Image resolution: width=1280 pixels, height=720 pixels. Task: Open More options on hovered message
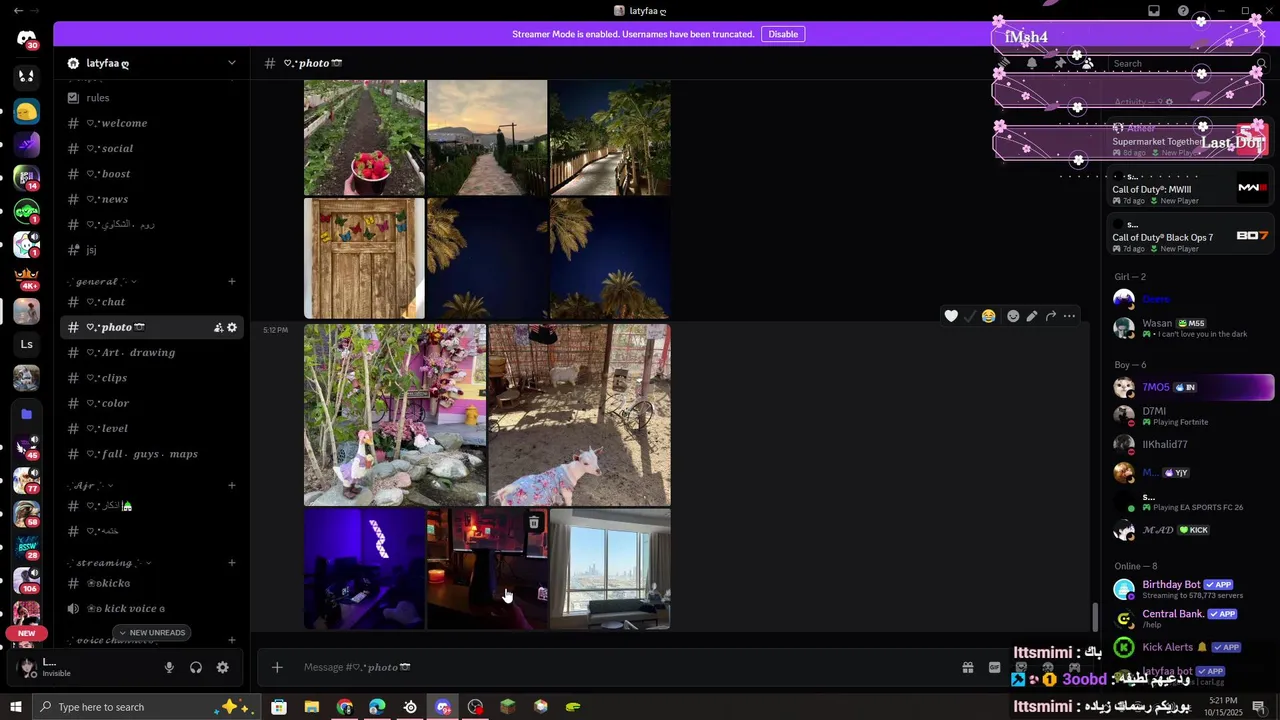coord(1070,316)
